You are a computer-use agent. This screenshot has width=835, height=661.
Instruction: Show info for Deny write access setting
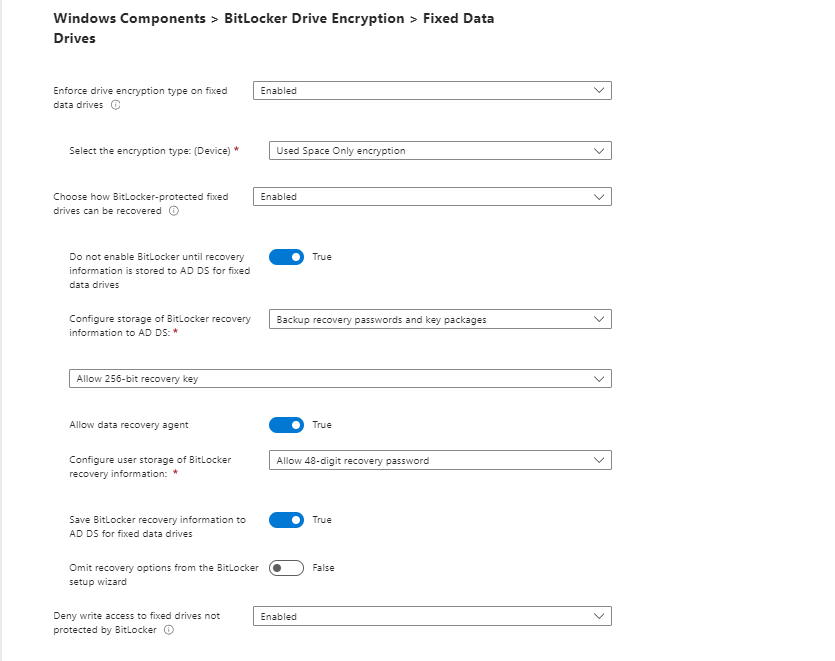[169, 630]
